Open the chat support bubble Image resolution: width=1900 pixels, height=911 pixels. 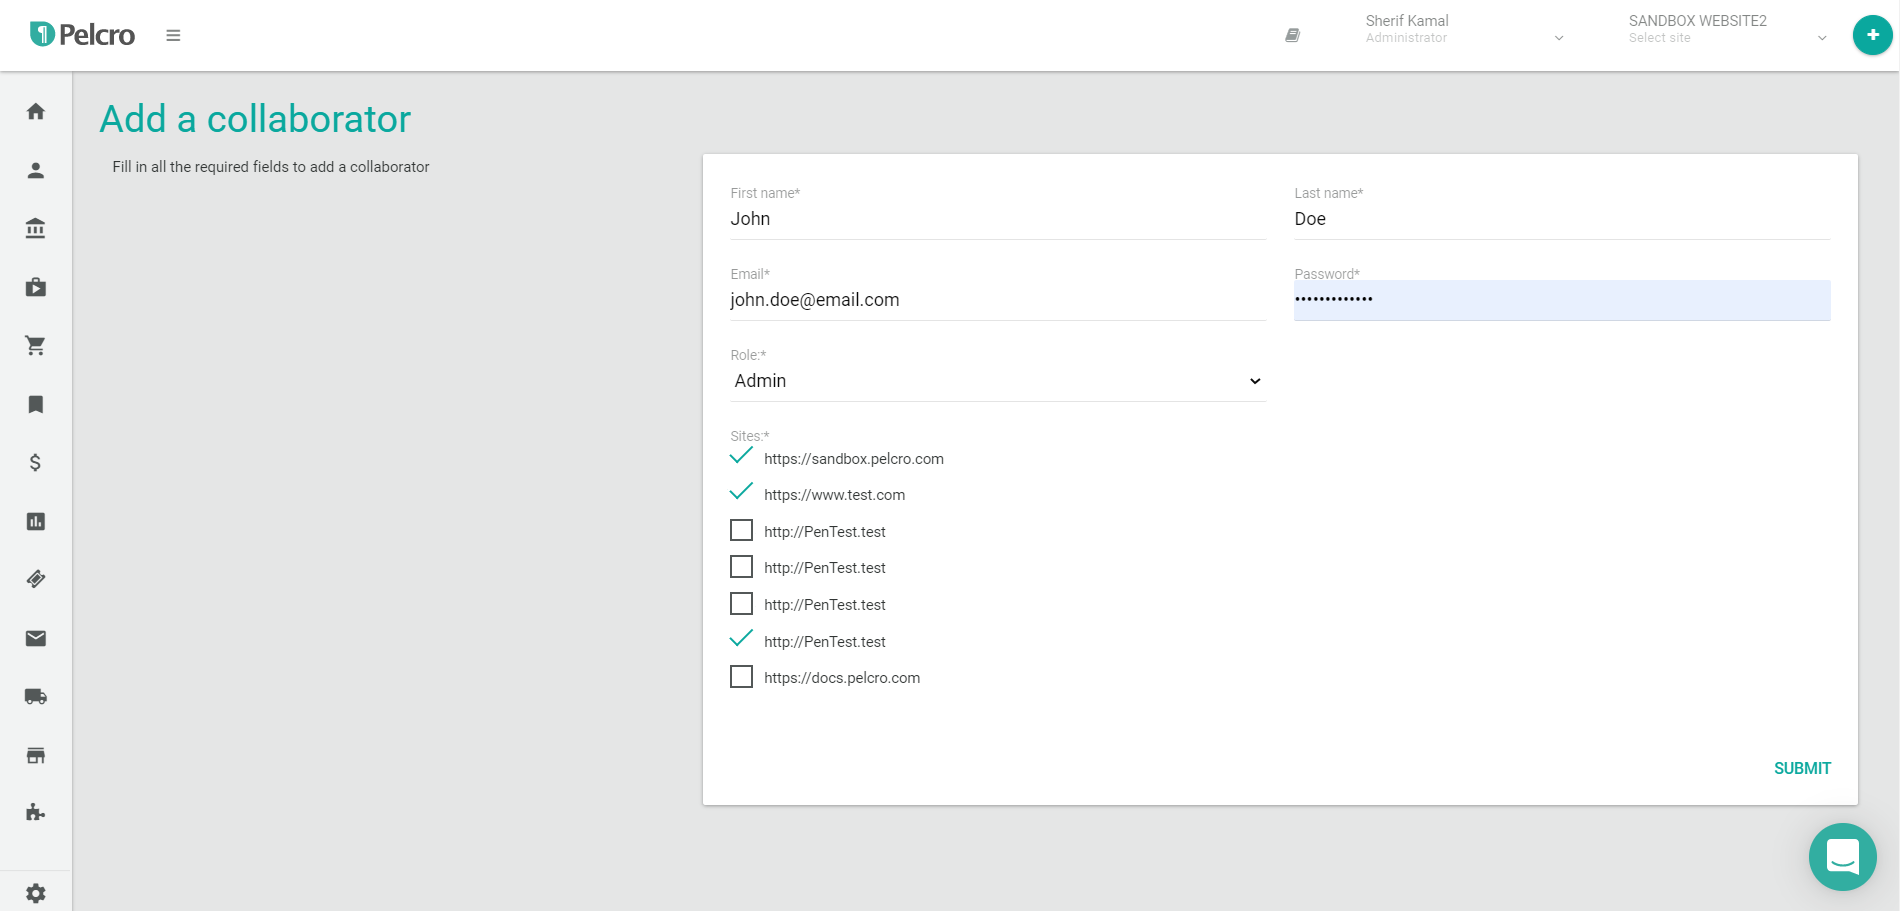pyautogui.click(x=1842, y=856)
